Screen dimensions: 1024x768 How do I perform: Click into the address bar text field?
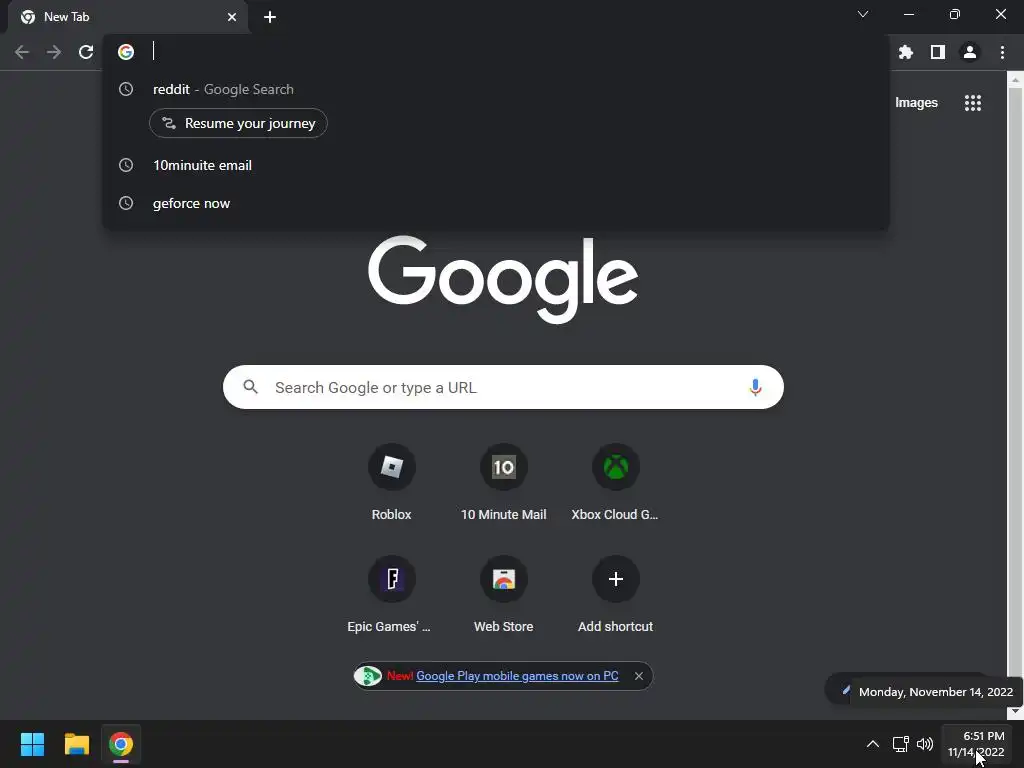(x=516, y=52)
